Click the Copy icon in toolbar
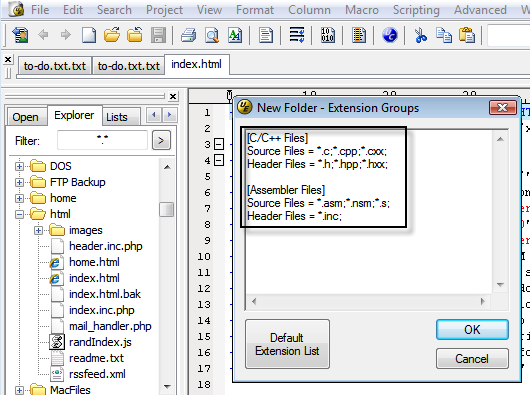This screenshot has height=395, width=530. point(443,35)
